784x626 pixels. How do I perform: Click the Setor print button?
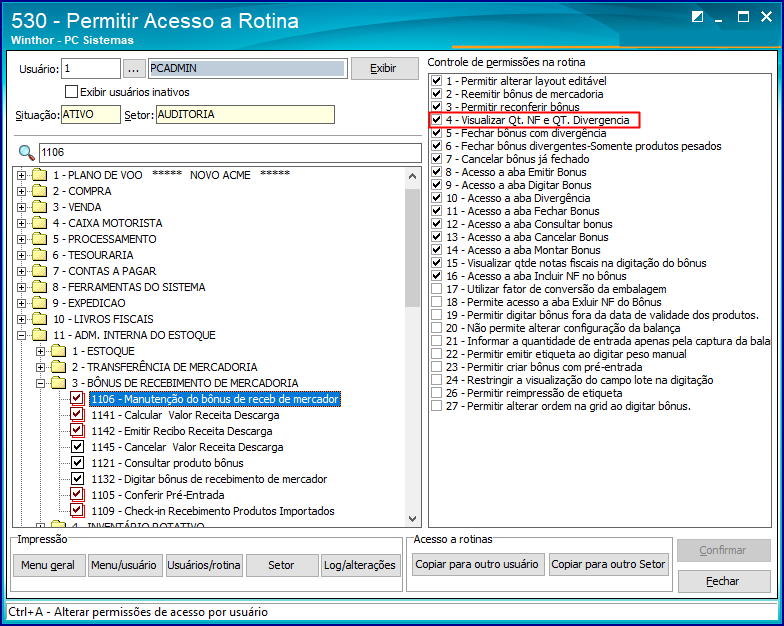[281, 566]
